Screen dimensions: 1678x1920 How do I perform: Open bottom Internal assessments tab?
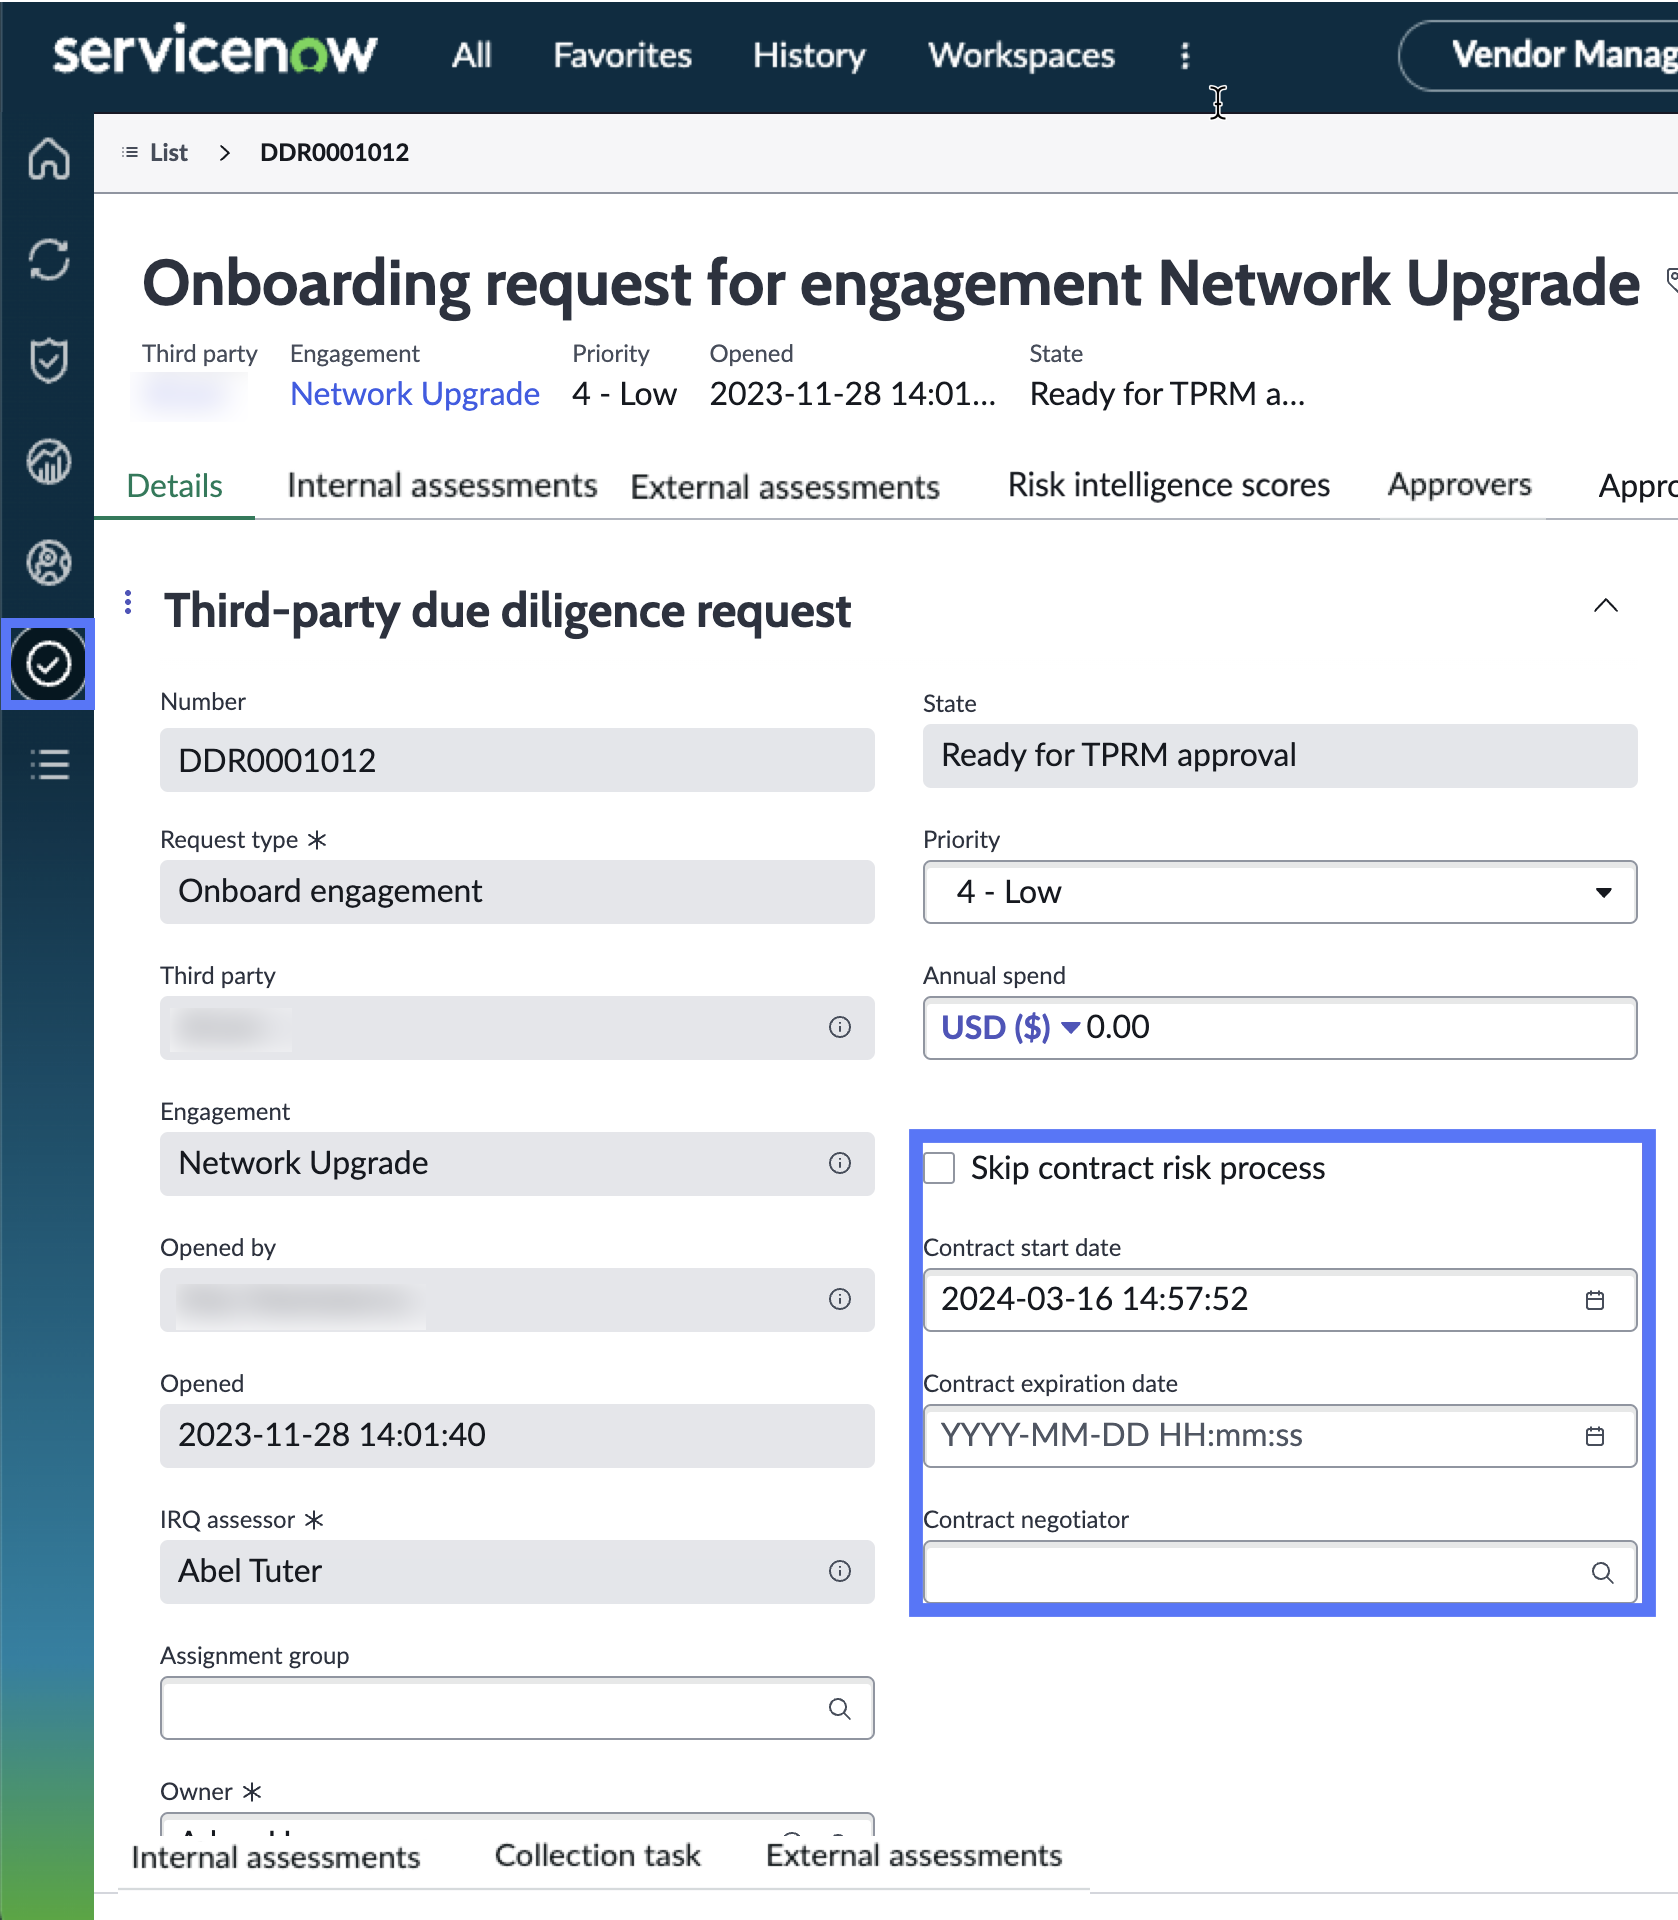point(276,1857)
